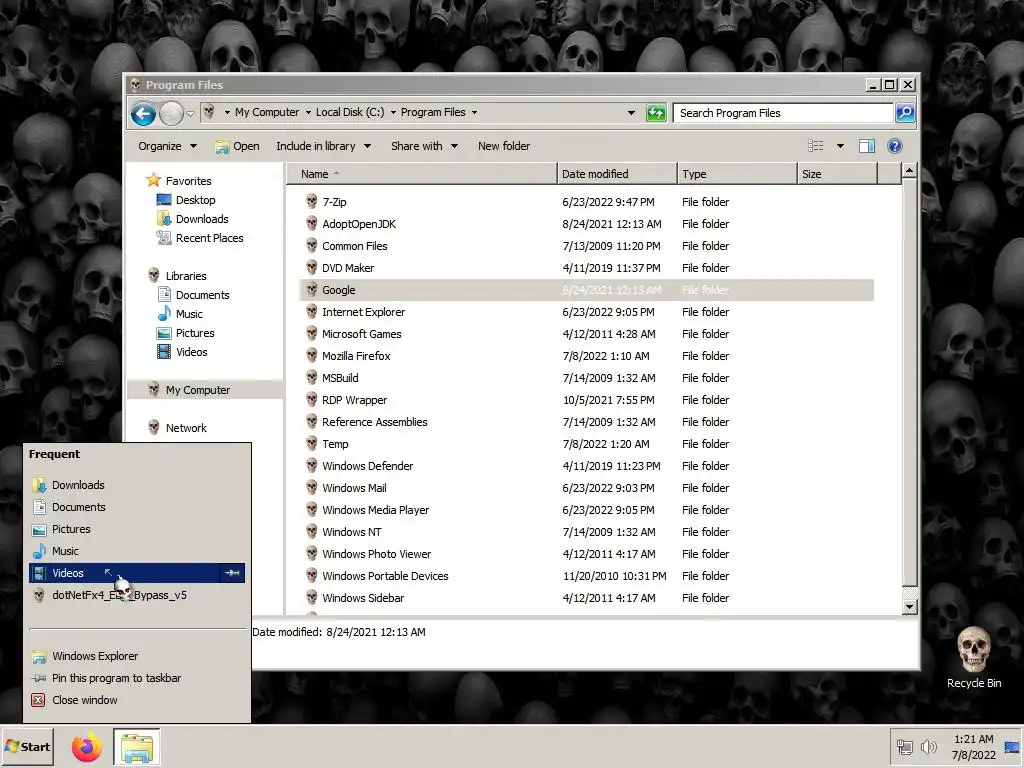
Task: Click the Change your view icon
Action: click(816, 146)
